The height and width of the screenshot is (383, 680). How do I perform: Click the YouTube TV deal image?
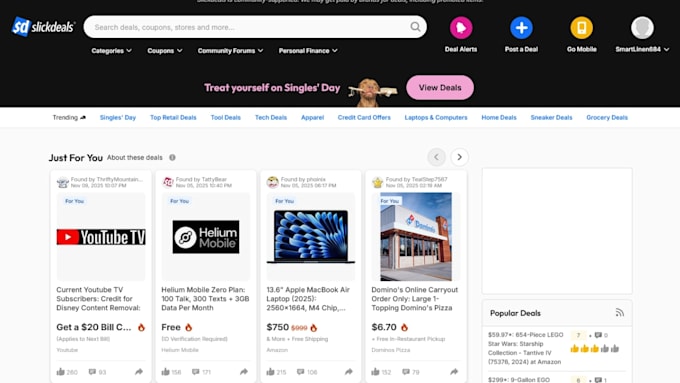coord(101,237)
